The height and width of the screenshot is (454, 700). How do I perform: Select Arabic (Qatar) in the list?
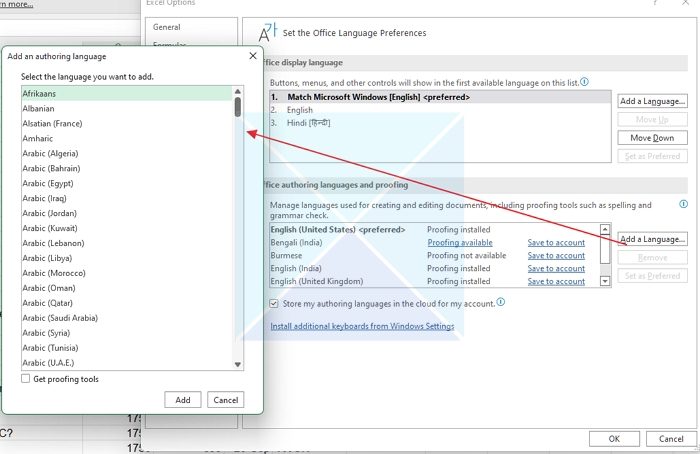(127, 303)
